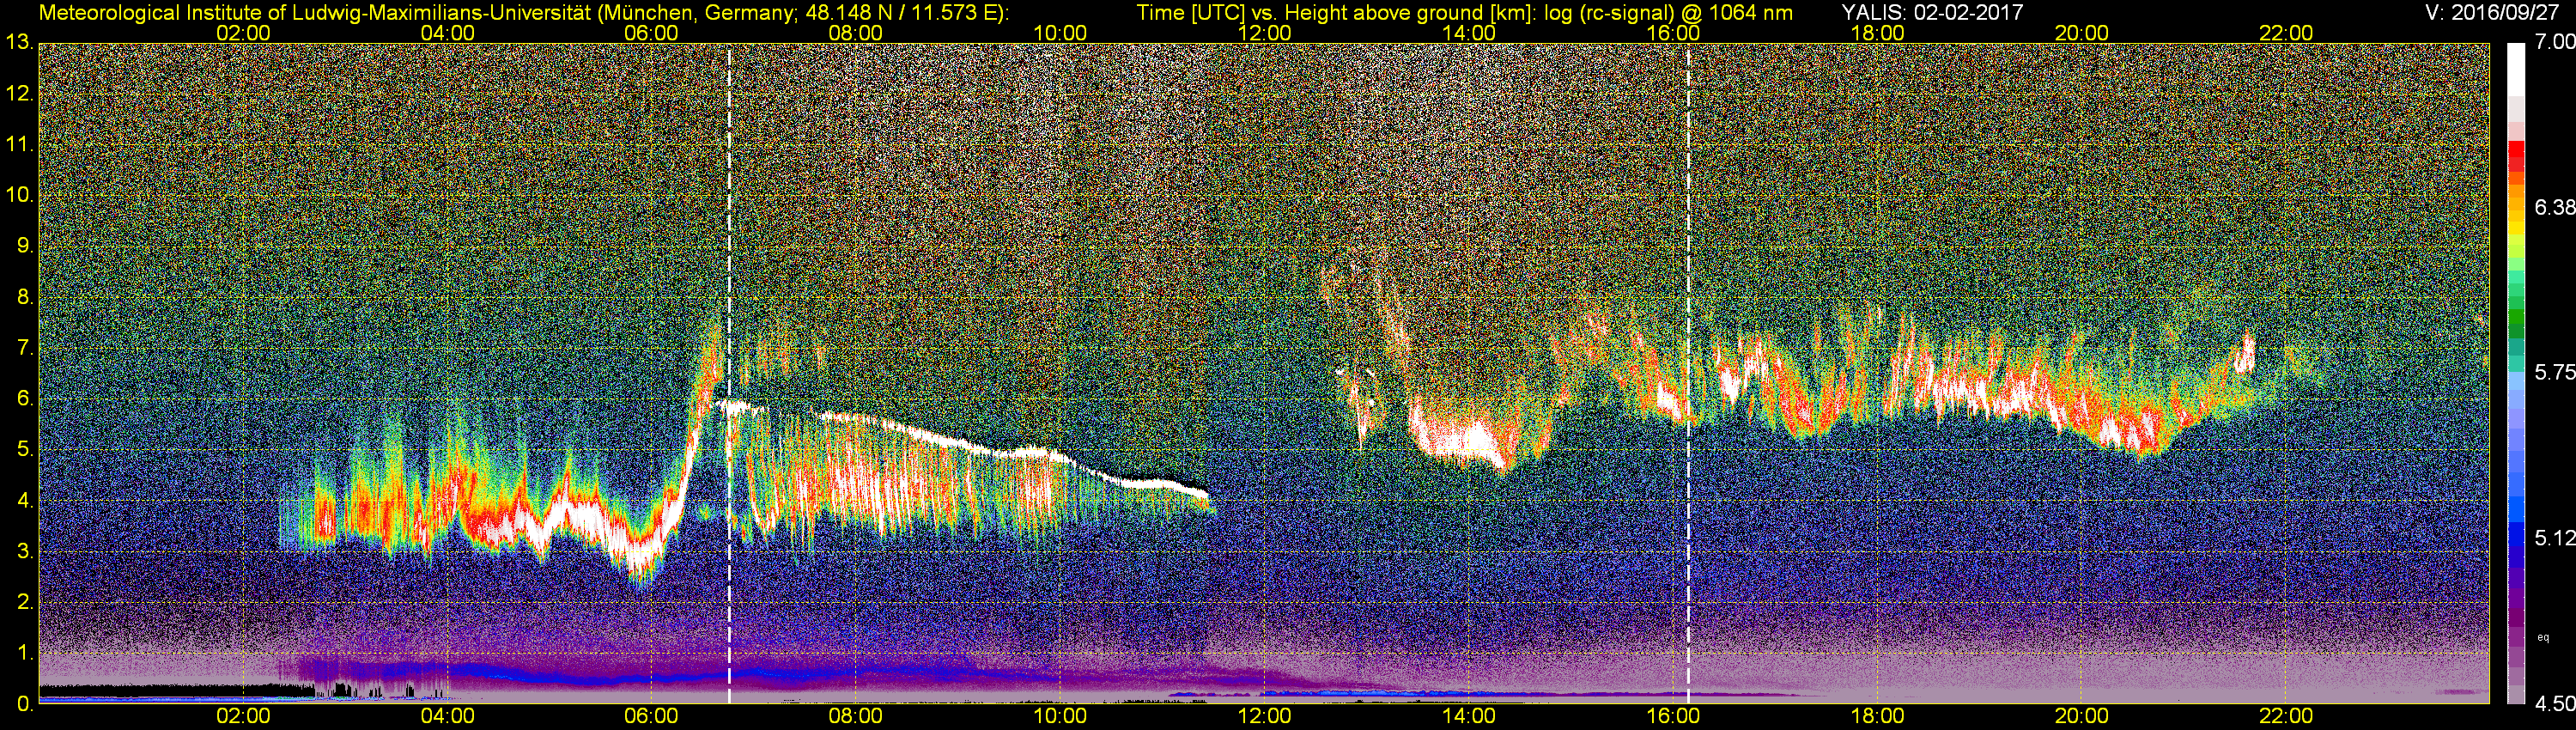Click the 5.75 value on the color scale

pyautogui.click(x=2555, y=372)
